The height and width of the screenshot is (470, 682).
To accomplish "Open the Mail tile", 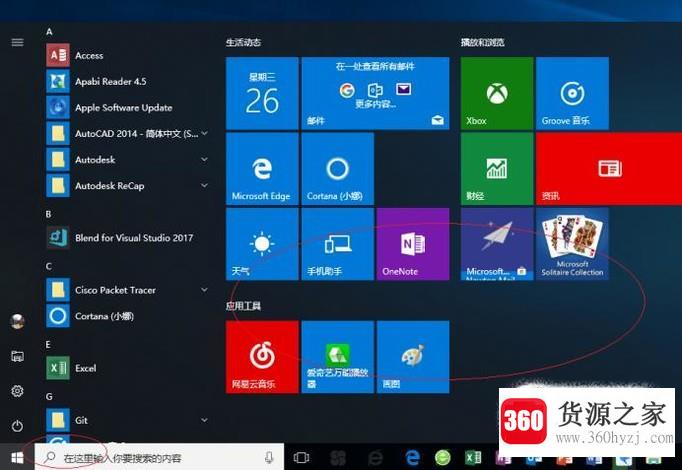I will 375,93.
